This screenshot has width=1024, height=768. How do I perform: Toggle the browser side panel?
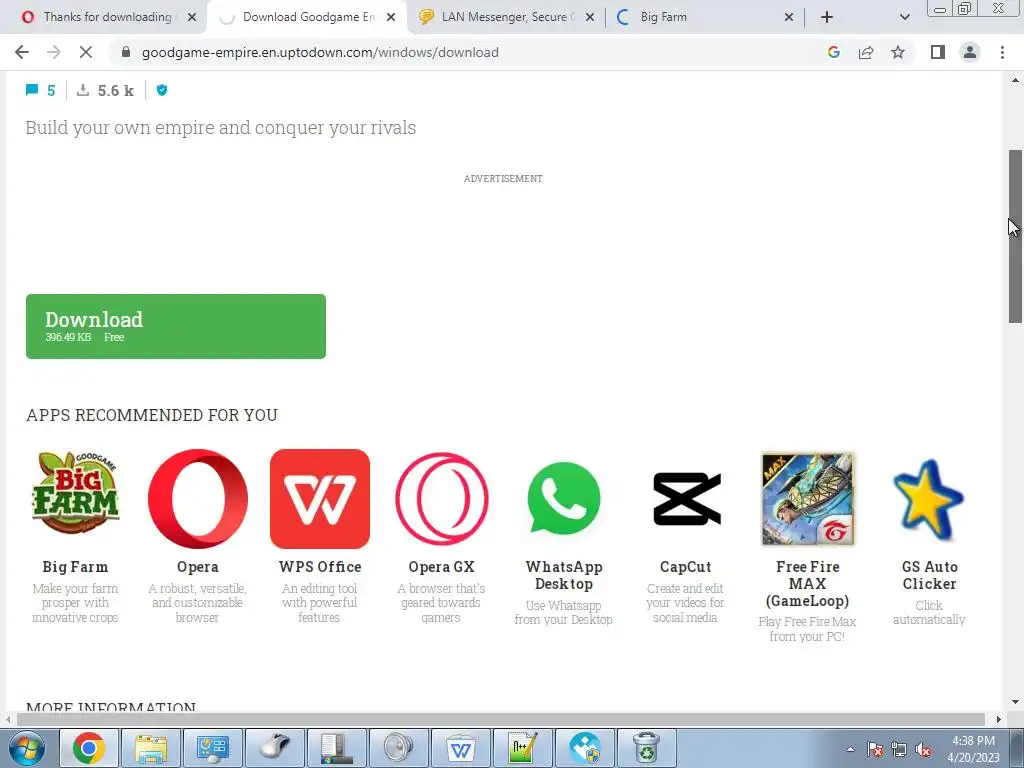coord(938,52)
